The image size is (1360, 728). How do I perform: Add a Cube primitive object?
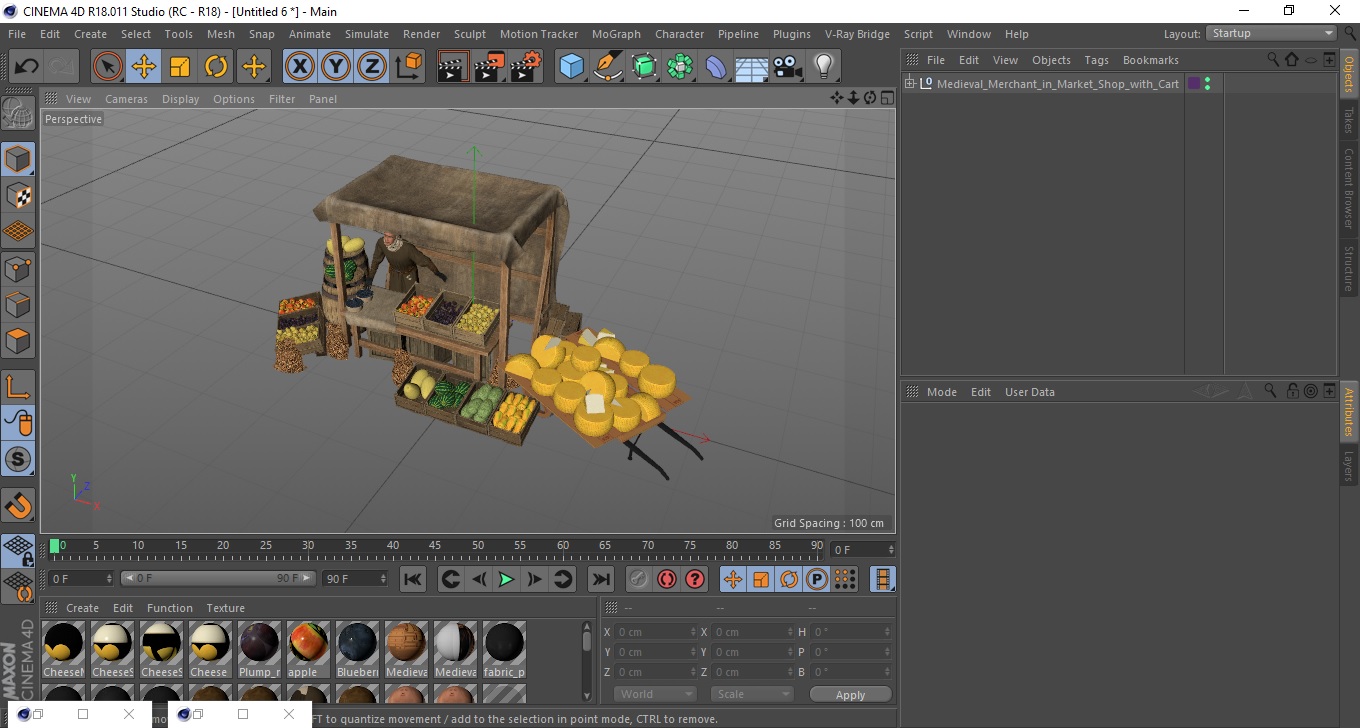572,67
